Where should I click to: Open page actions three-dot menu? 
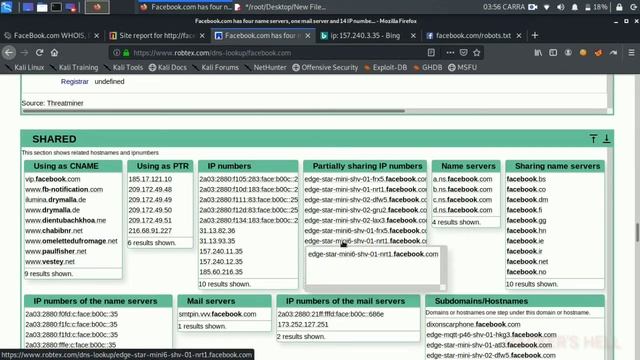(x=450, y=53)
